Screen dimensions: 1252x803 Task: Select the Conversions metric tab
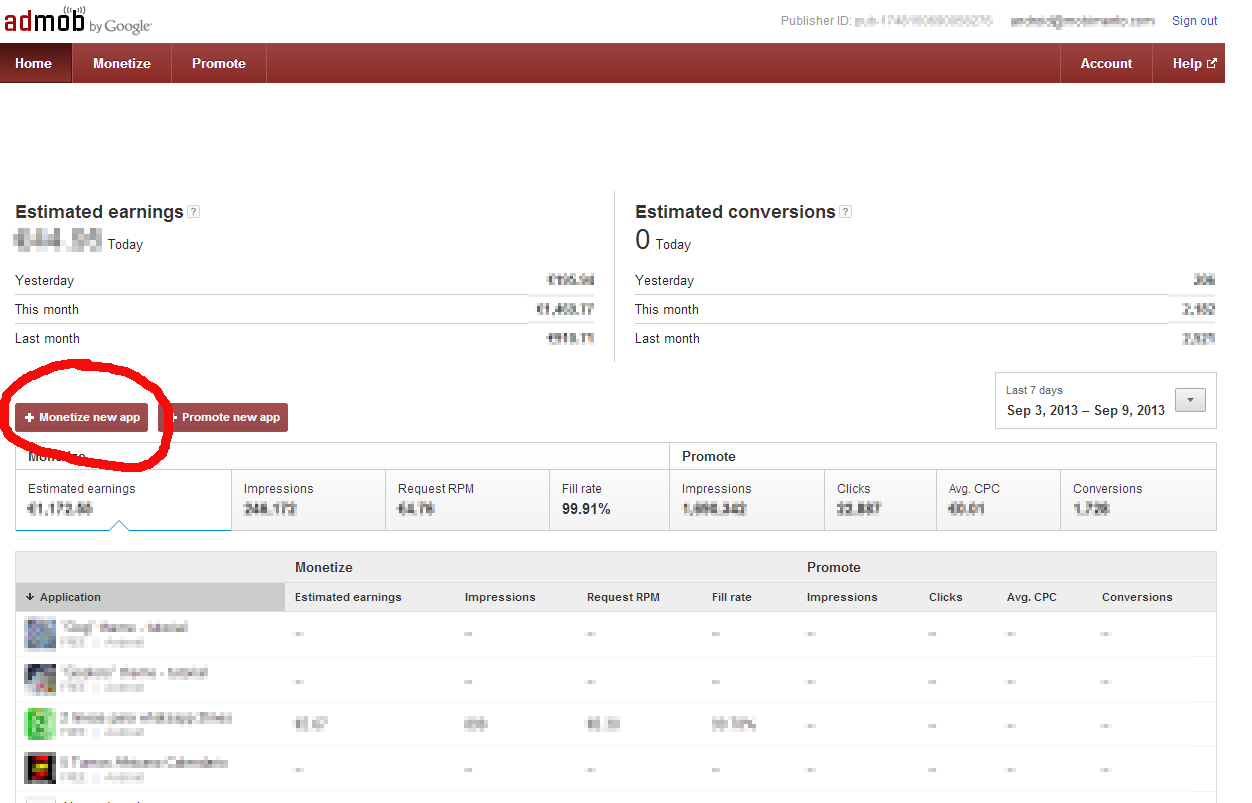(x=1138, y=500)
